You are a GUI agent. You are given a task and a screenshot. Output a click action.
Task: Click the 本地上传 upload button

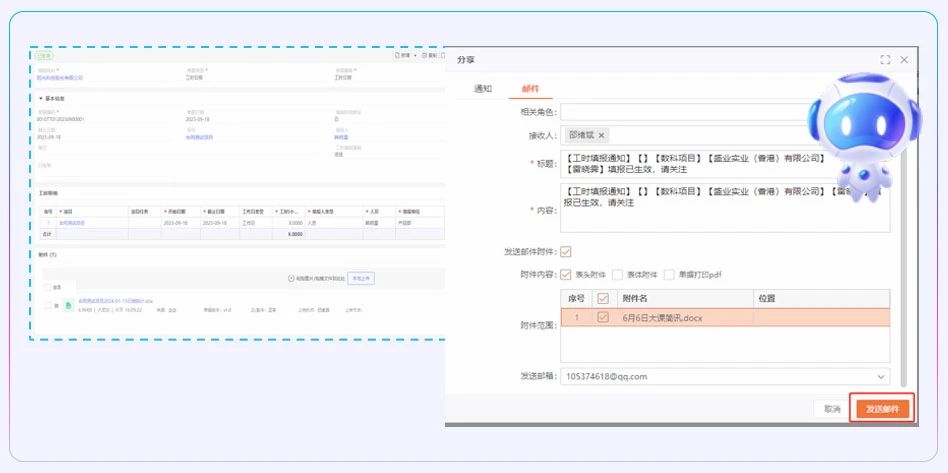(x=360, y=278)
